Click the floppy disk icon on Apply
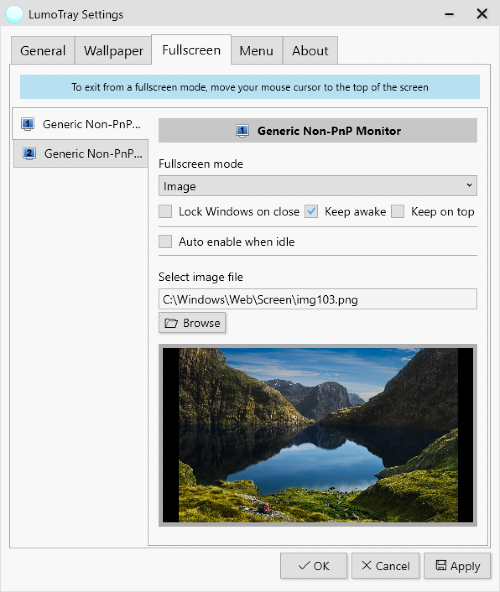Screen dimensions: 500x592 click(441, 565)
